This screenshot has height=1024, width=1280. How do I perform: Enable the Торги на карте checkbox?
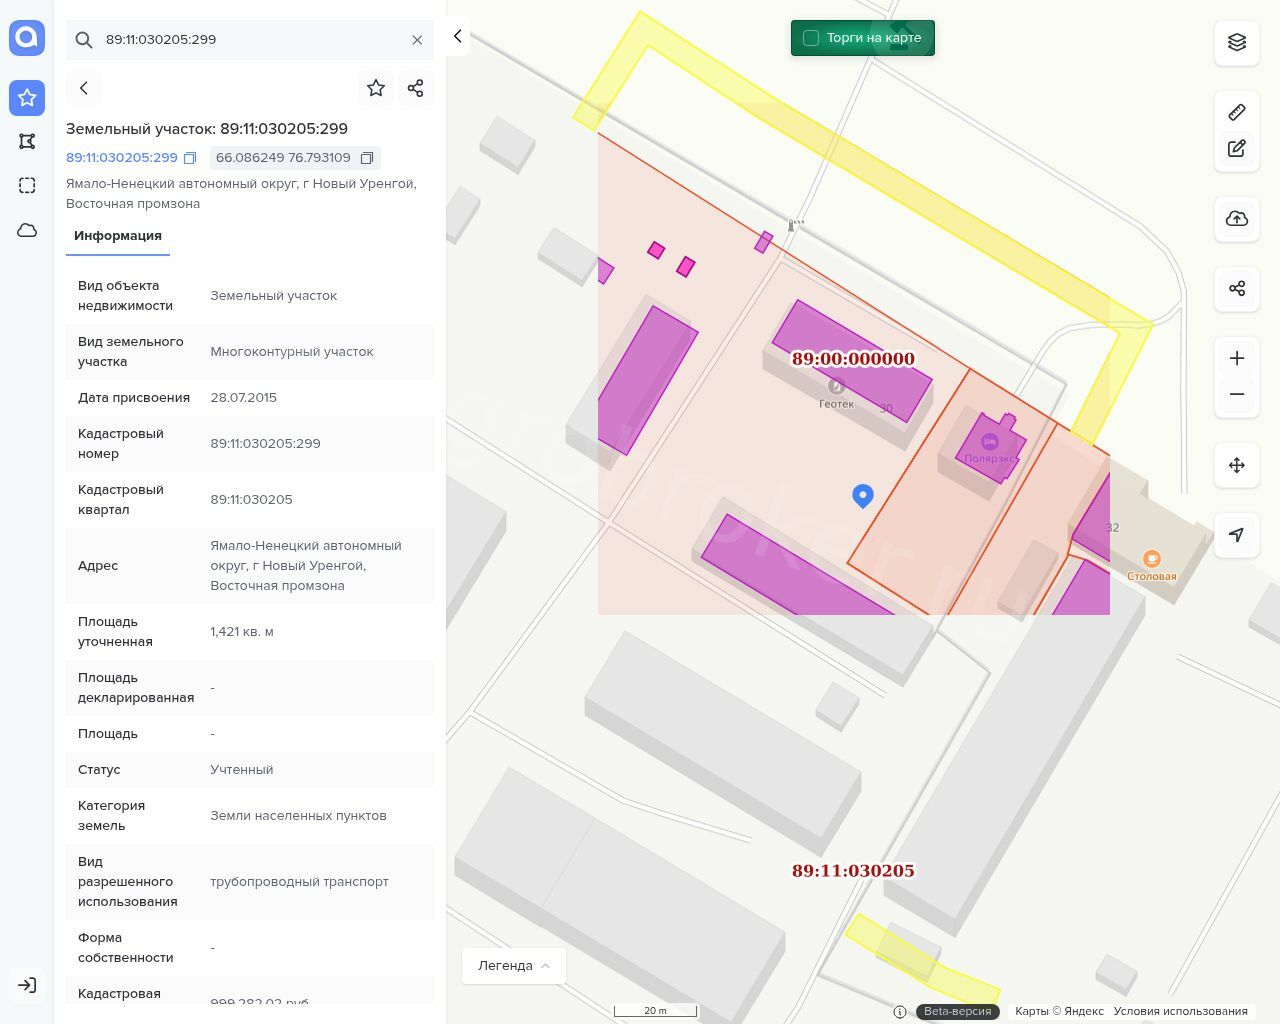[811, 38]
